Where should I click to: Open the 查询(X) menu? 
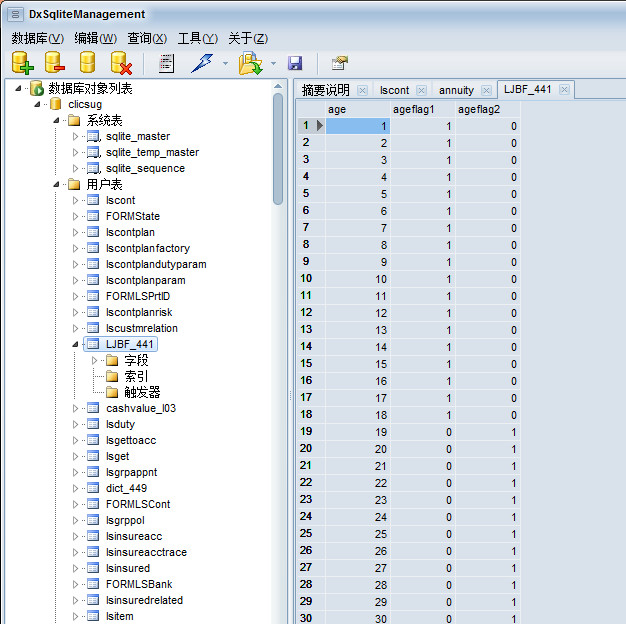click(x=147, y=38)
